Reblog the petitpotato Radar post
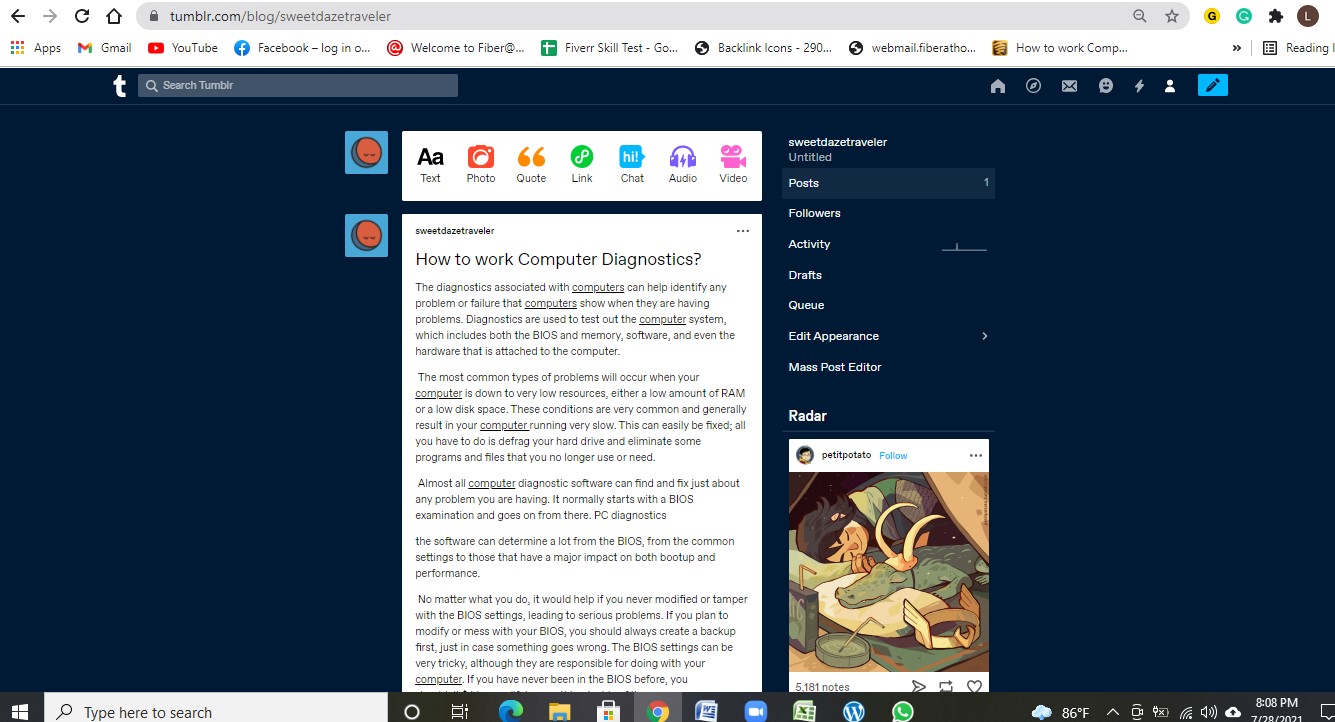The image size is (1335, 722). tap(946, 686)
